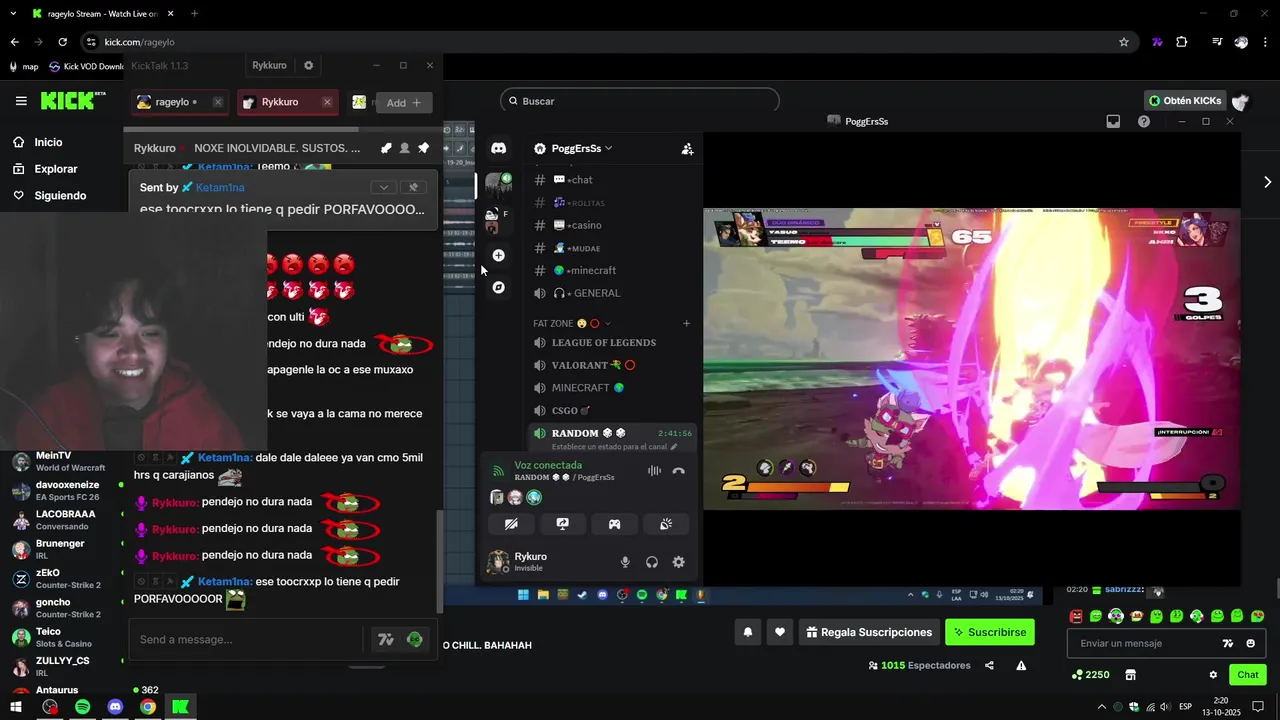This screenshot has width=1280, height=720.
Task: Expand next stream arrow on right edge
Action: click(1267, 182)
